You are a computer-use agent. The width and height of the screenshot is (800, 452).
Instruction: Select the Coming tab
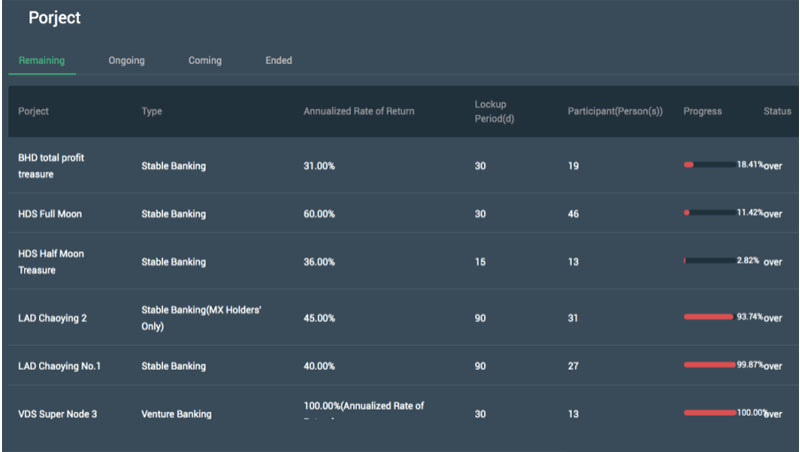205,60
